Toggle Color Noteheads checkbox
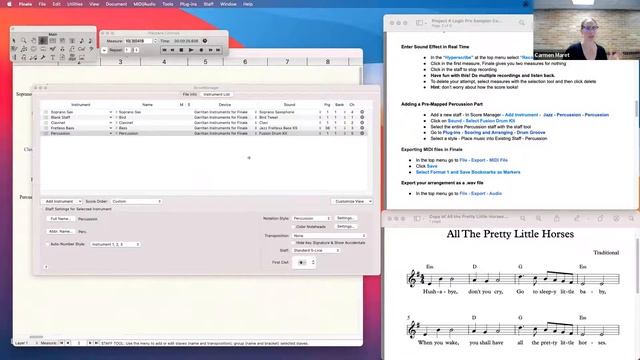Image resolution: width=640 pixels, height=360 pixels. click(293, 227)
